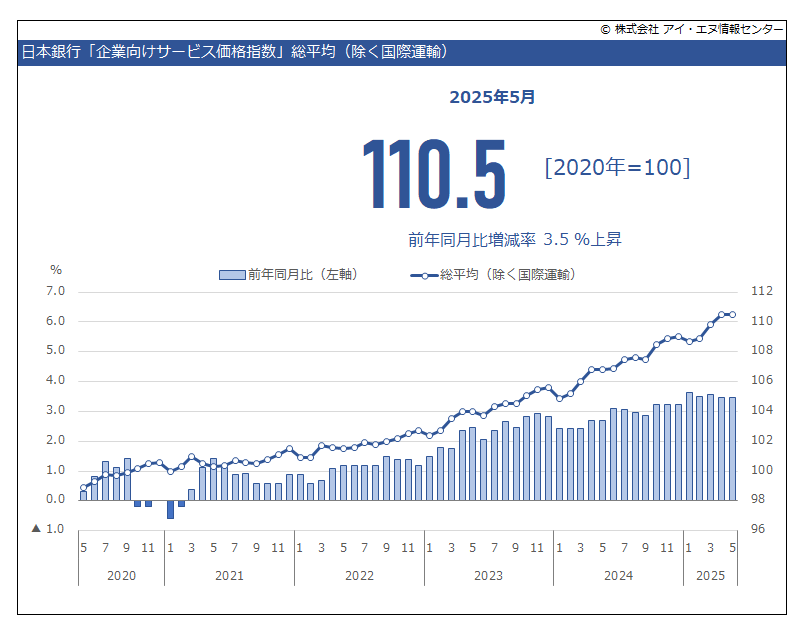Screen dimensions: 804x635
Task: Click the right axis value 96
Action: point(758,529)
